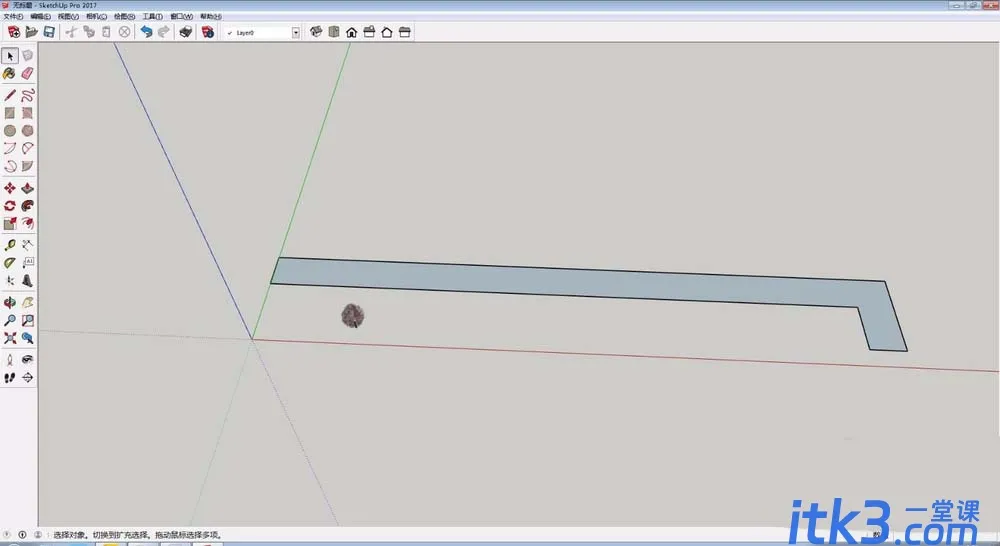Screen dimensions: 1000x546
Task: Choose the Offset tool
Action: (x=27, y=223)
